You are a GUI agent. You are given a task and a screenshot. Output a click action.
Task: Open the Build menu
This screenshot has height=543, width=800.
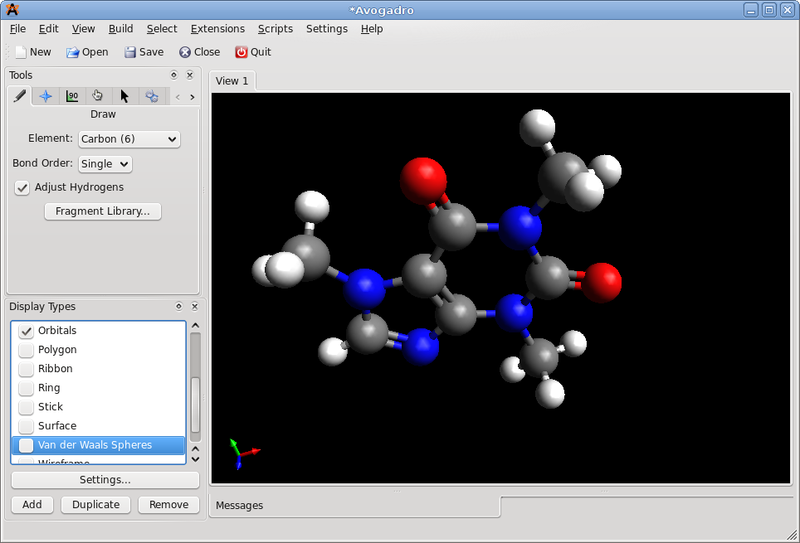pyautogui.click(x=121, y=29)
